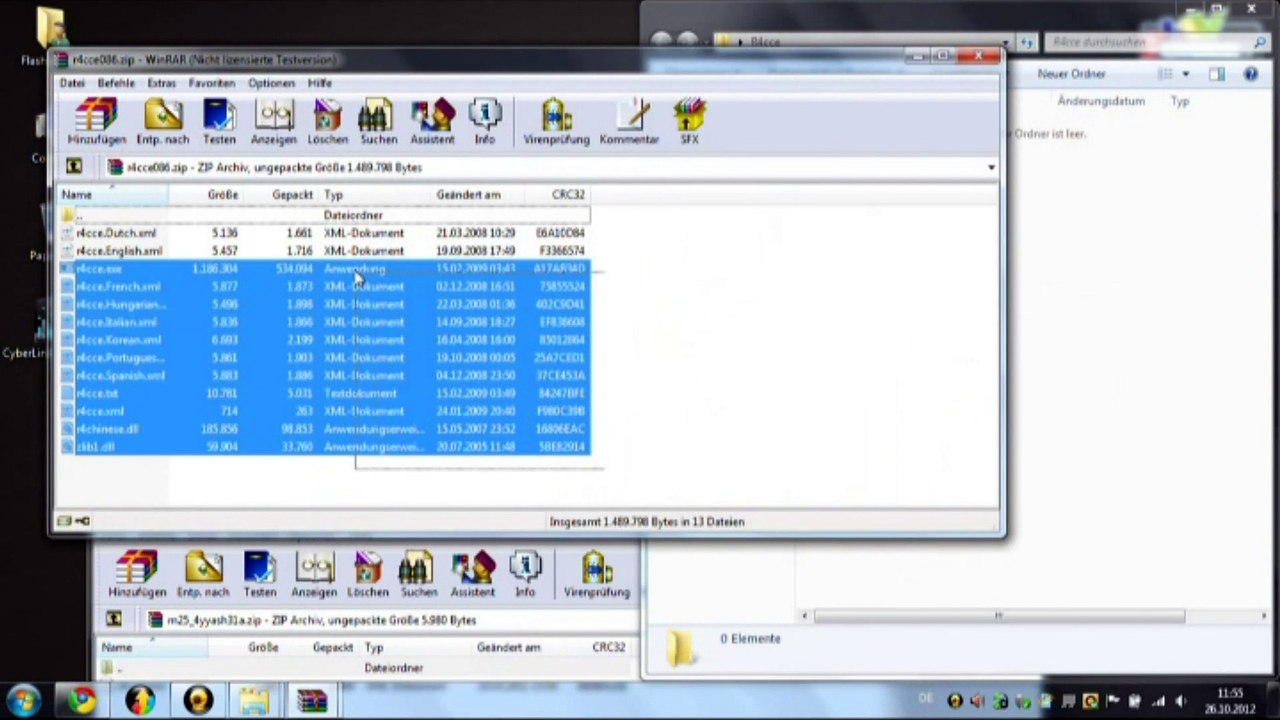Open the Optionen menu
1280x720 pixels.
click(272, 83)
